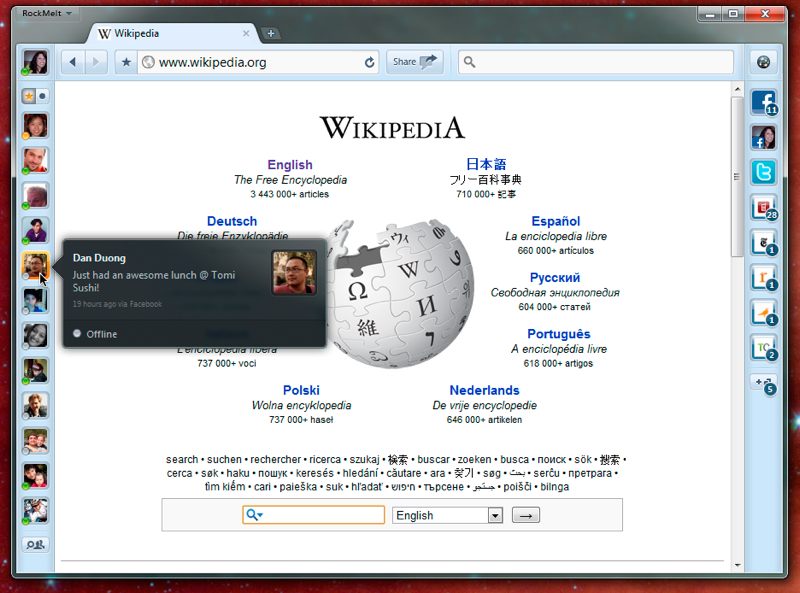
Task: Click the www.wikipedia.org address field
Action: click(x=258, y=62)
